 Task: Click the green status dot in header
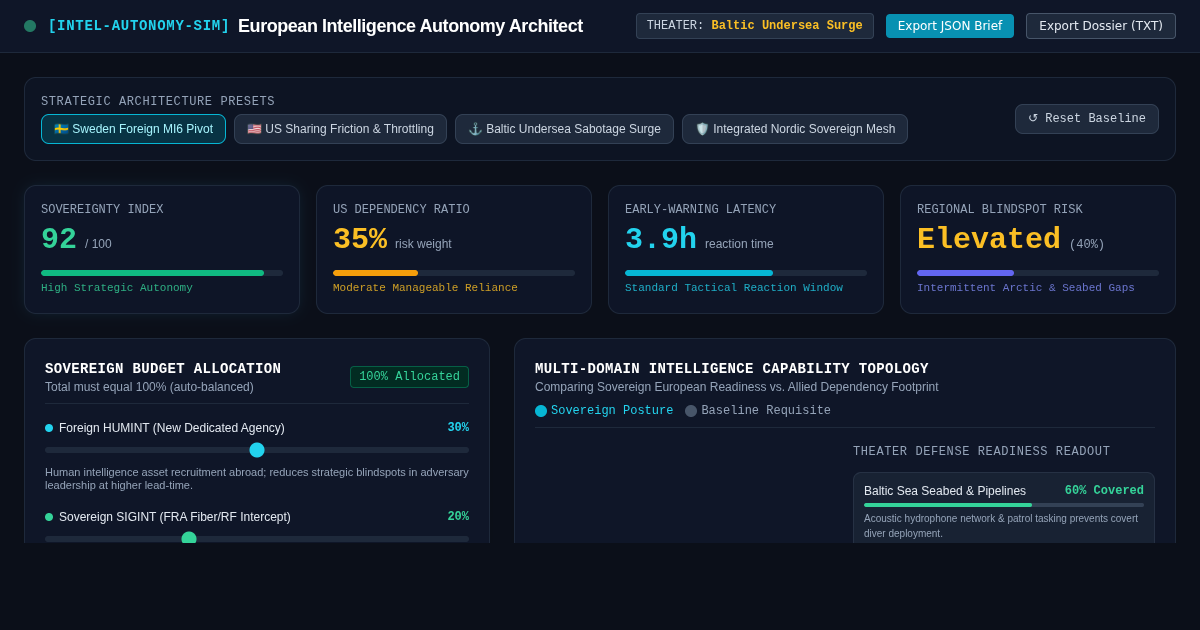(30, 26)
